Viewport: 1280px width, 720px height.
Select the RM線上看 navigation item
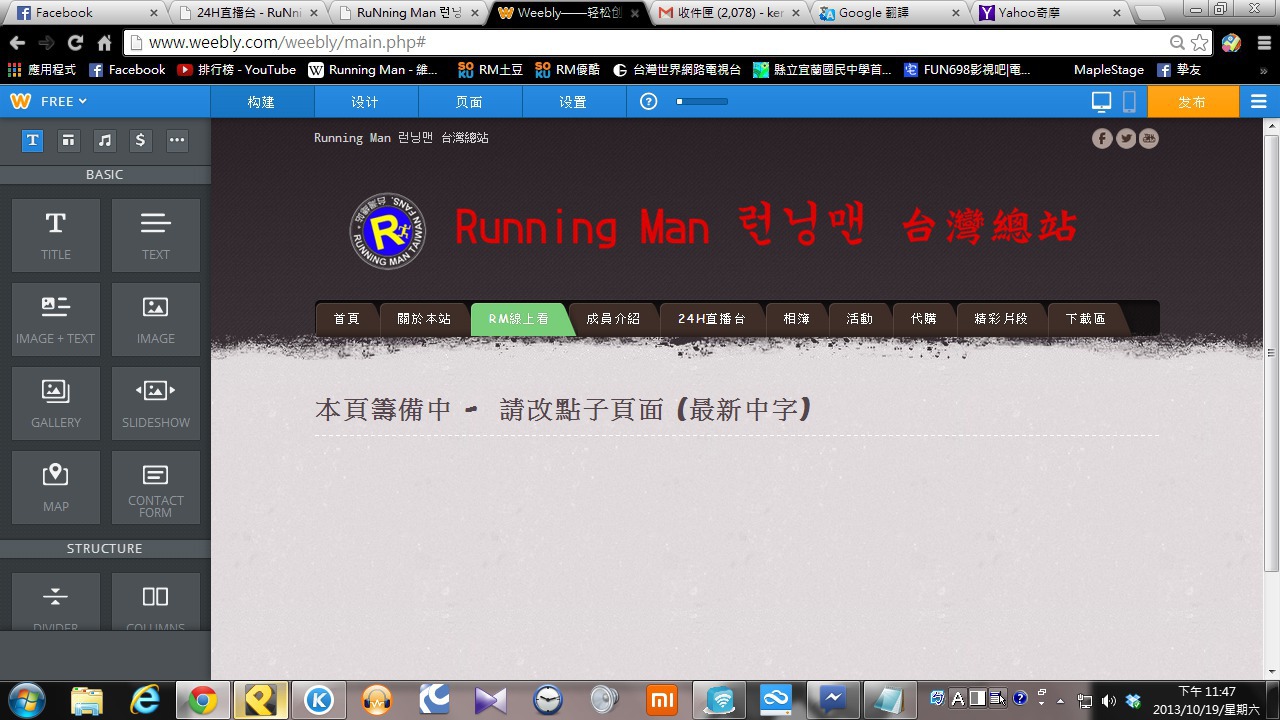(x=519, y=319)
